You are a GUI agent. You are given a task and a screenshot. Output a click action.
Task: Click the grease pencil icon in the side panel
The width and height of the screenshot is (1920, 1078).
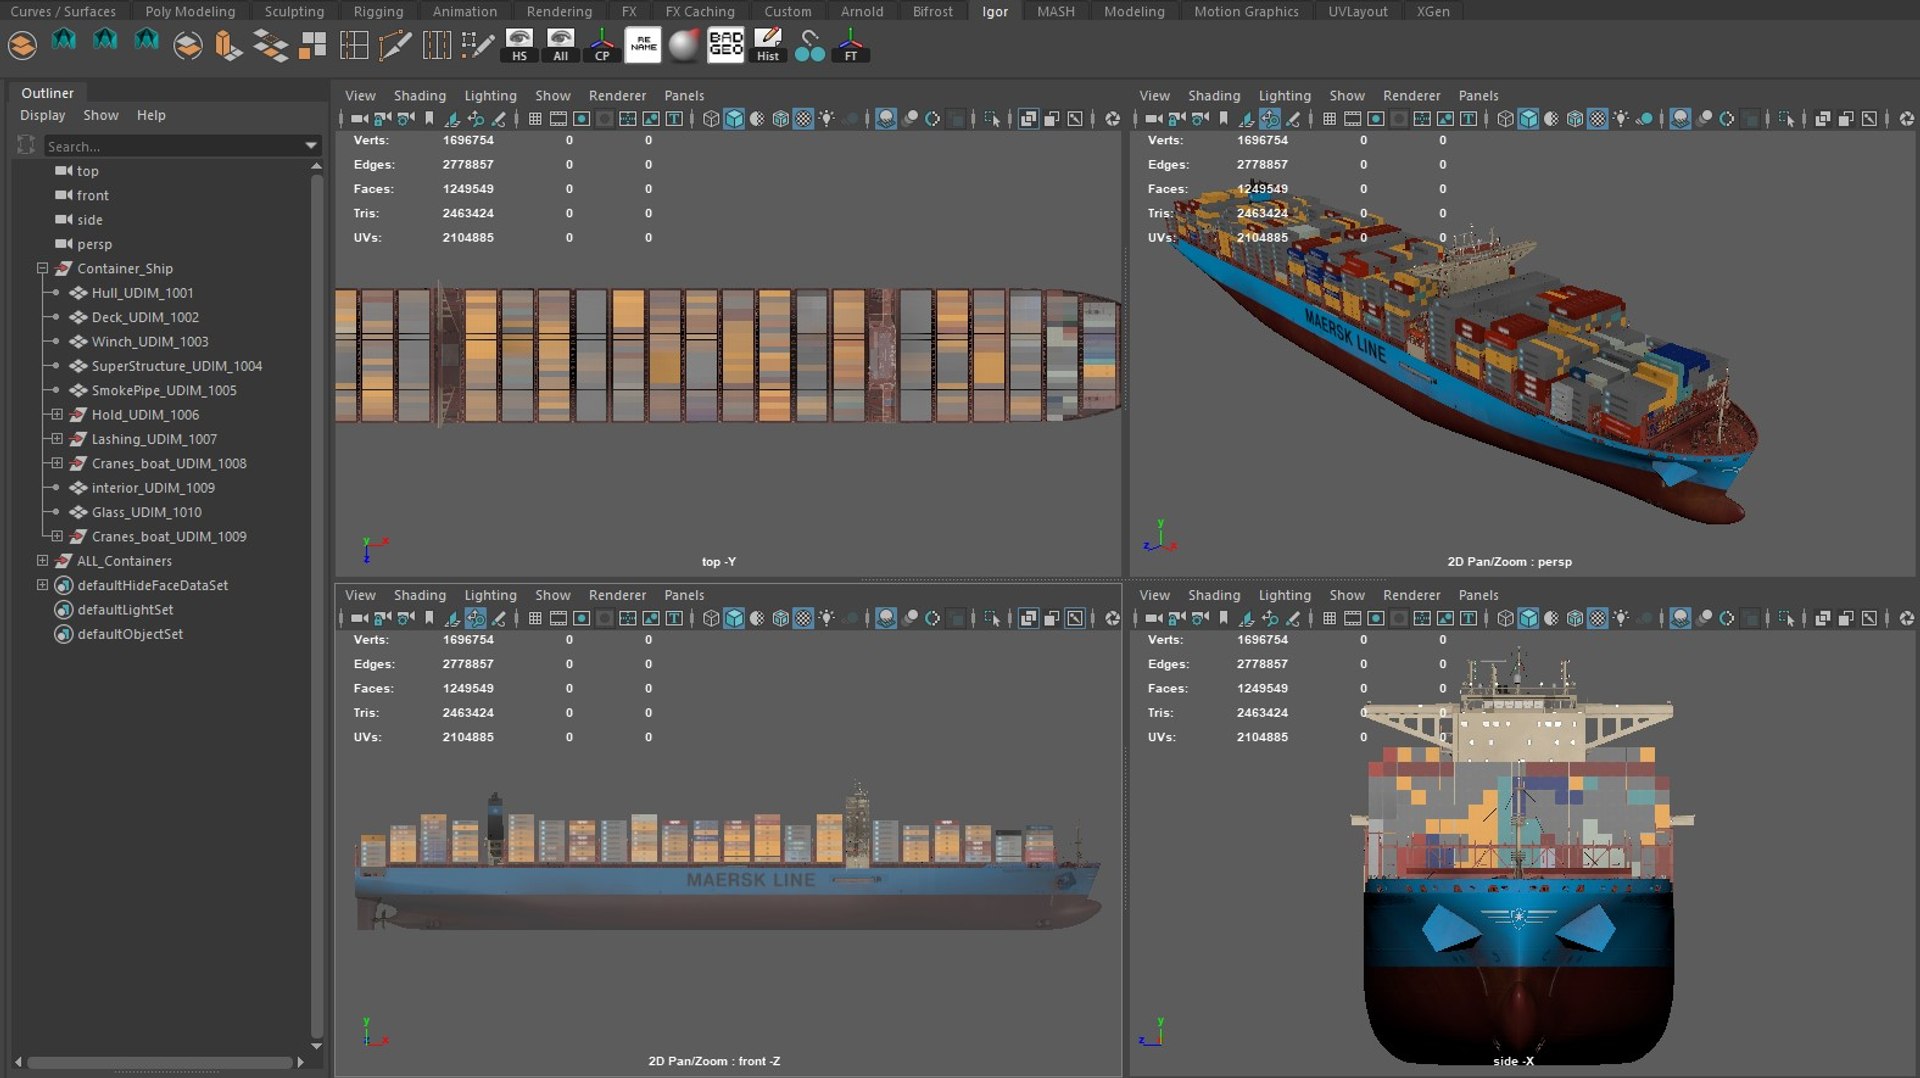point(1293,618)
